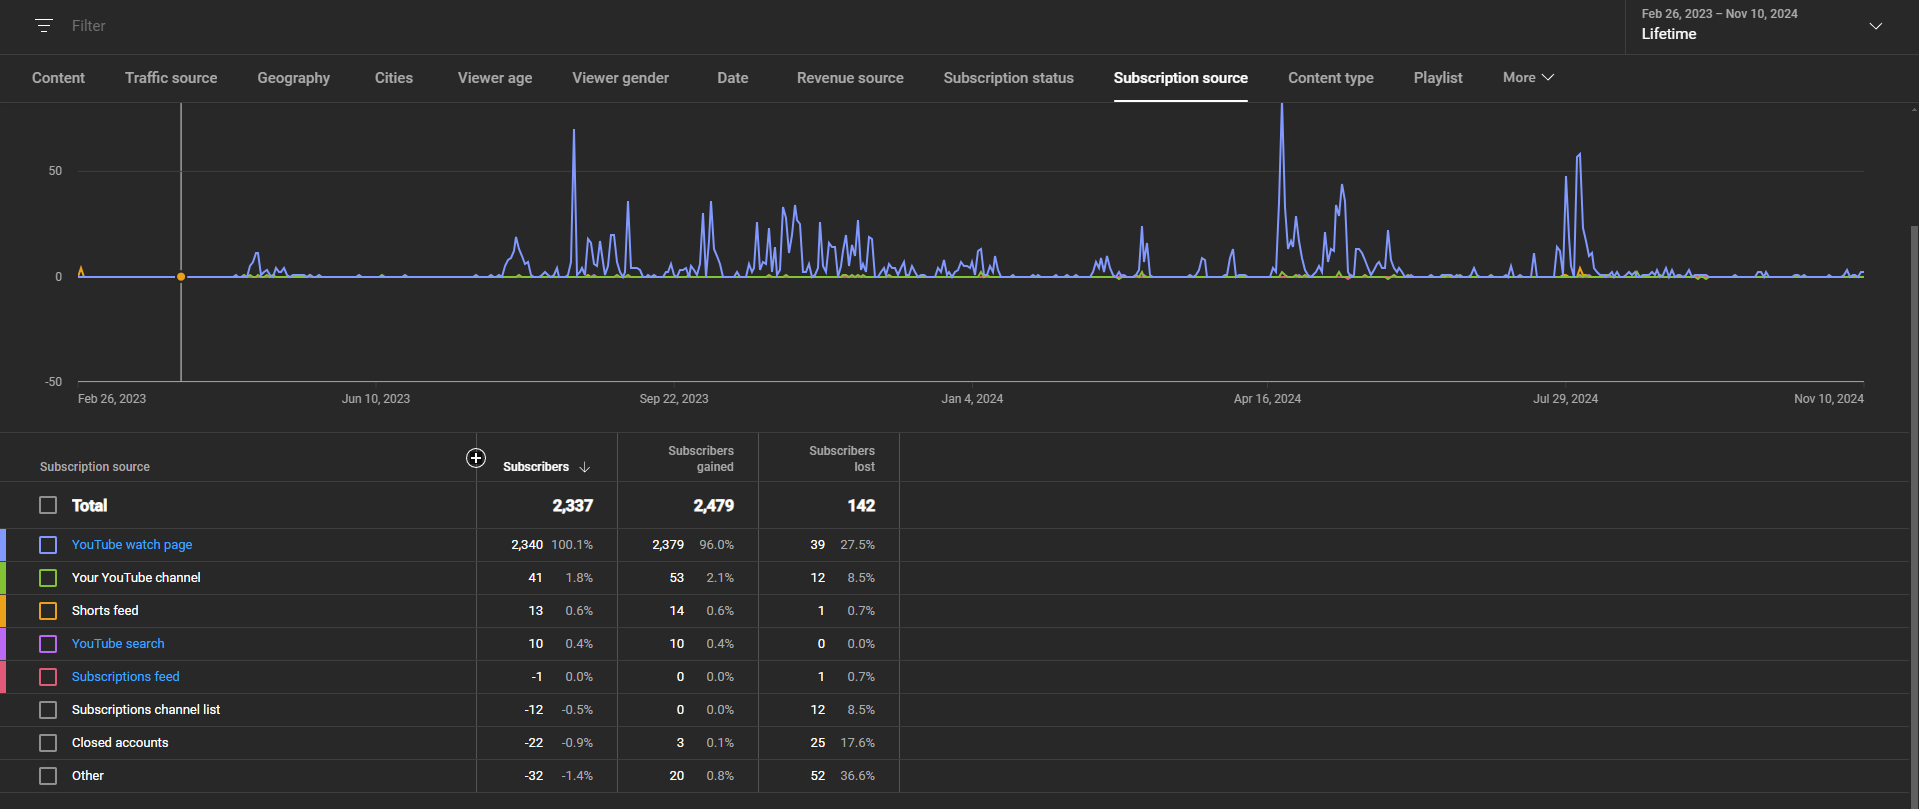Open the Subscriptions feed link

[x=126, y=677]
